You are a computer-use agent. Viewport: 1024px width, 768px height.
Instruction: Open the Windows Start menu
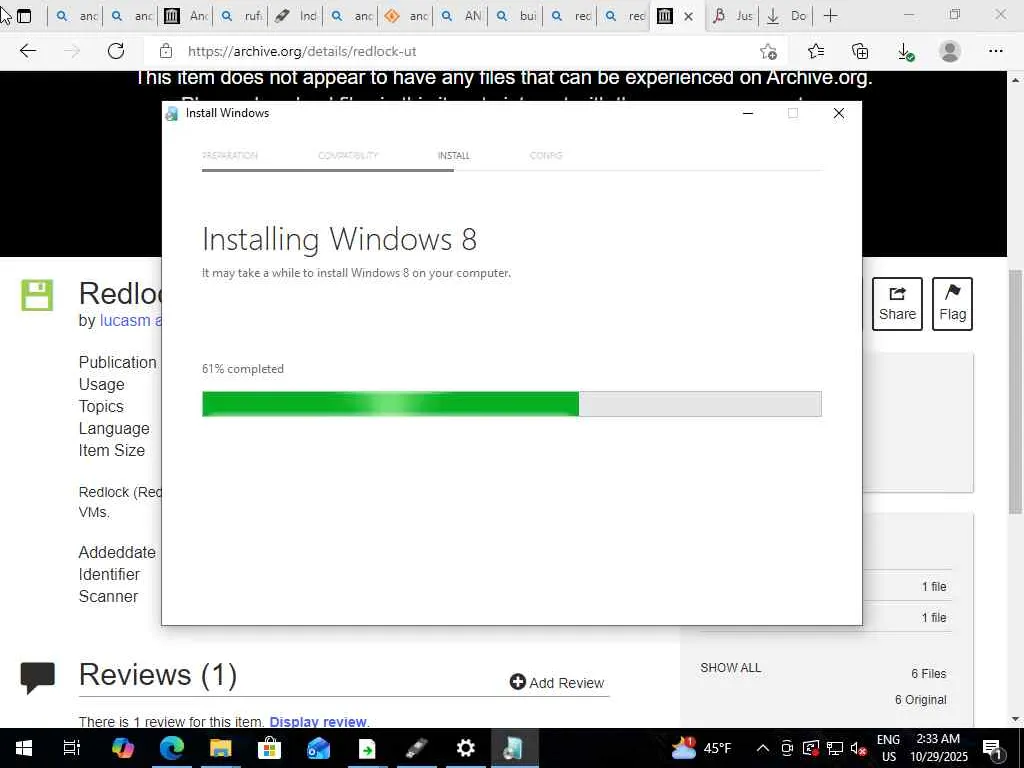(x=24, y=748)
